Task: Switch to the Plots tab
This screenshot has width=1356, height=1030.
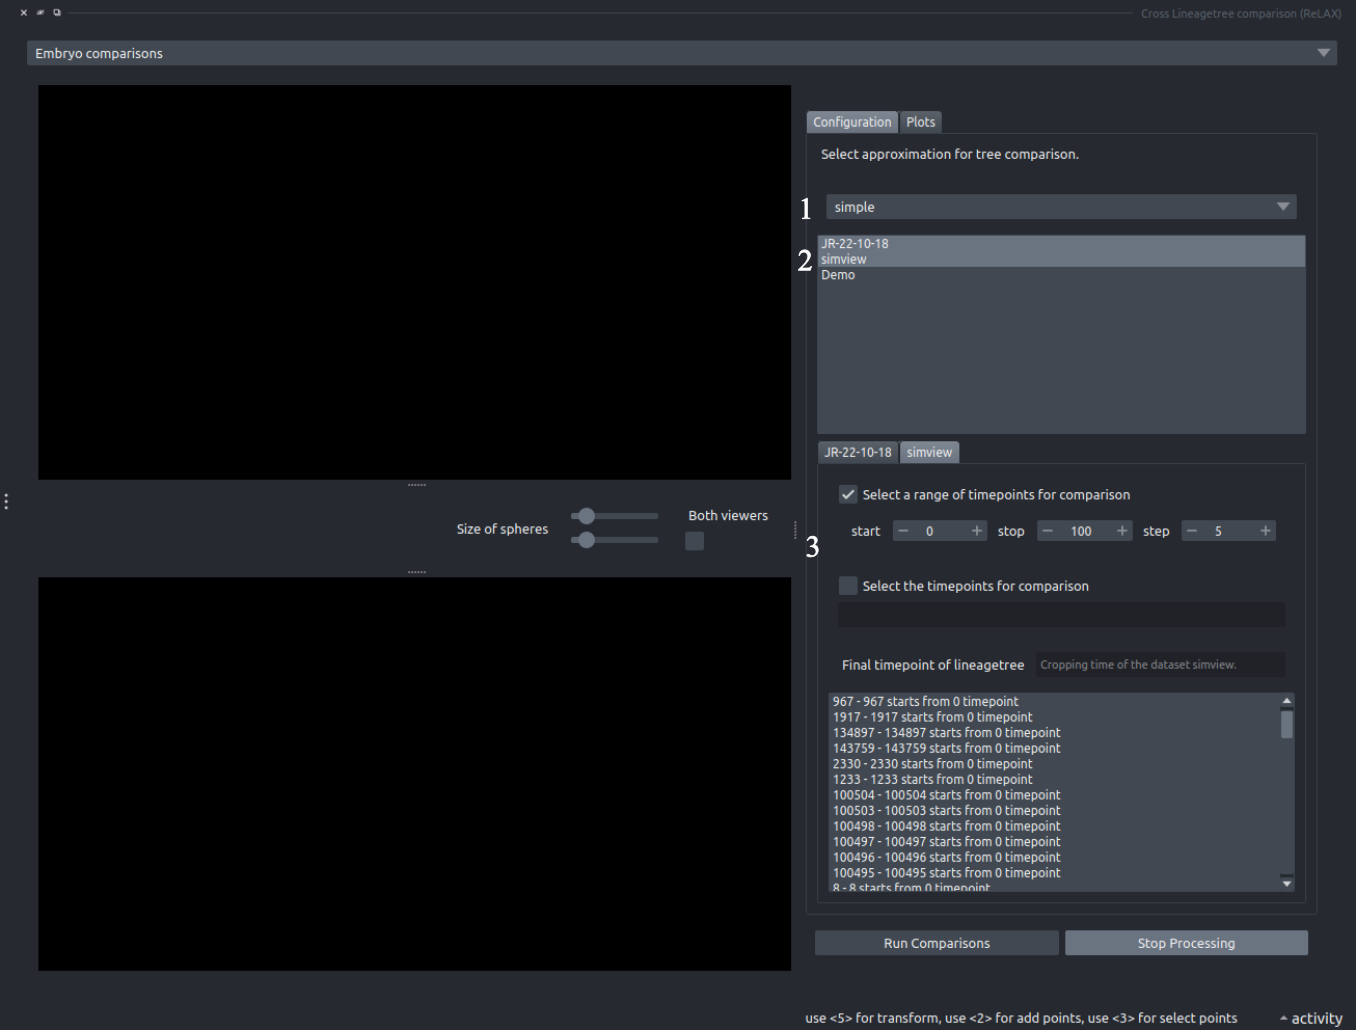Action: pos(920,121)
